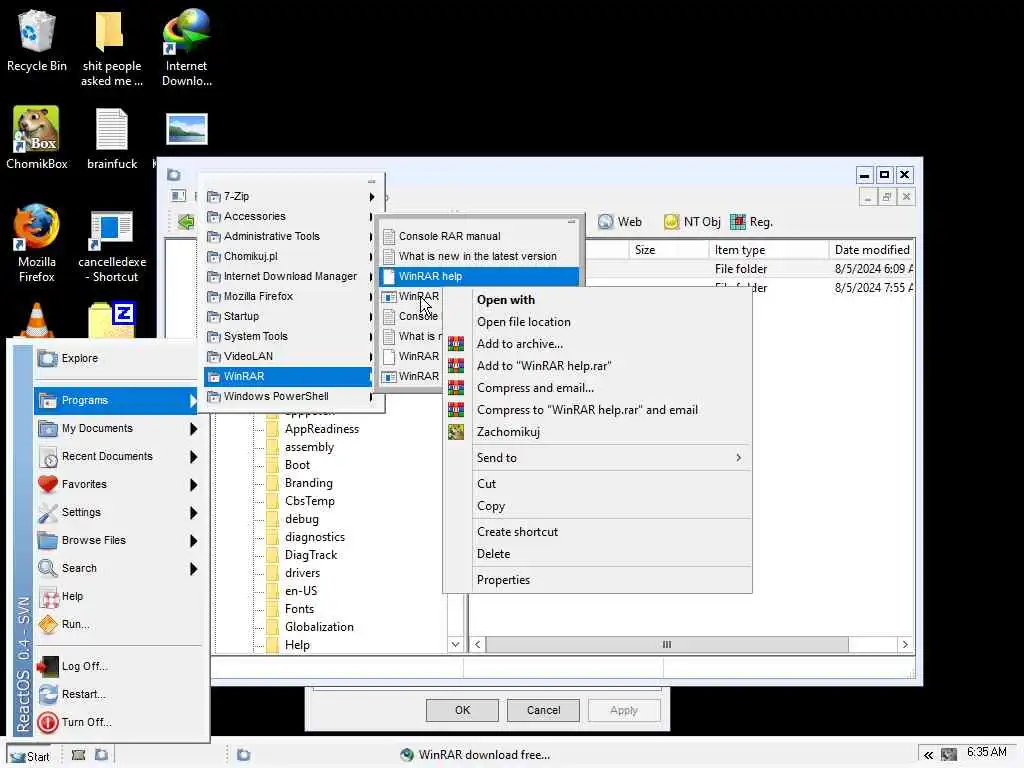This screenshot has width=1024, height=768.
Task: Open Console RAR manual entry
Action: point(479,236)
